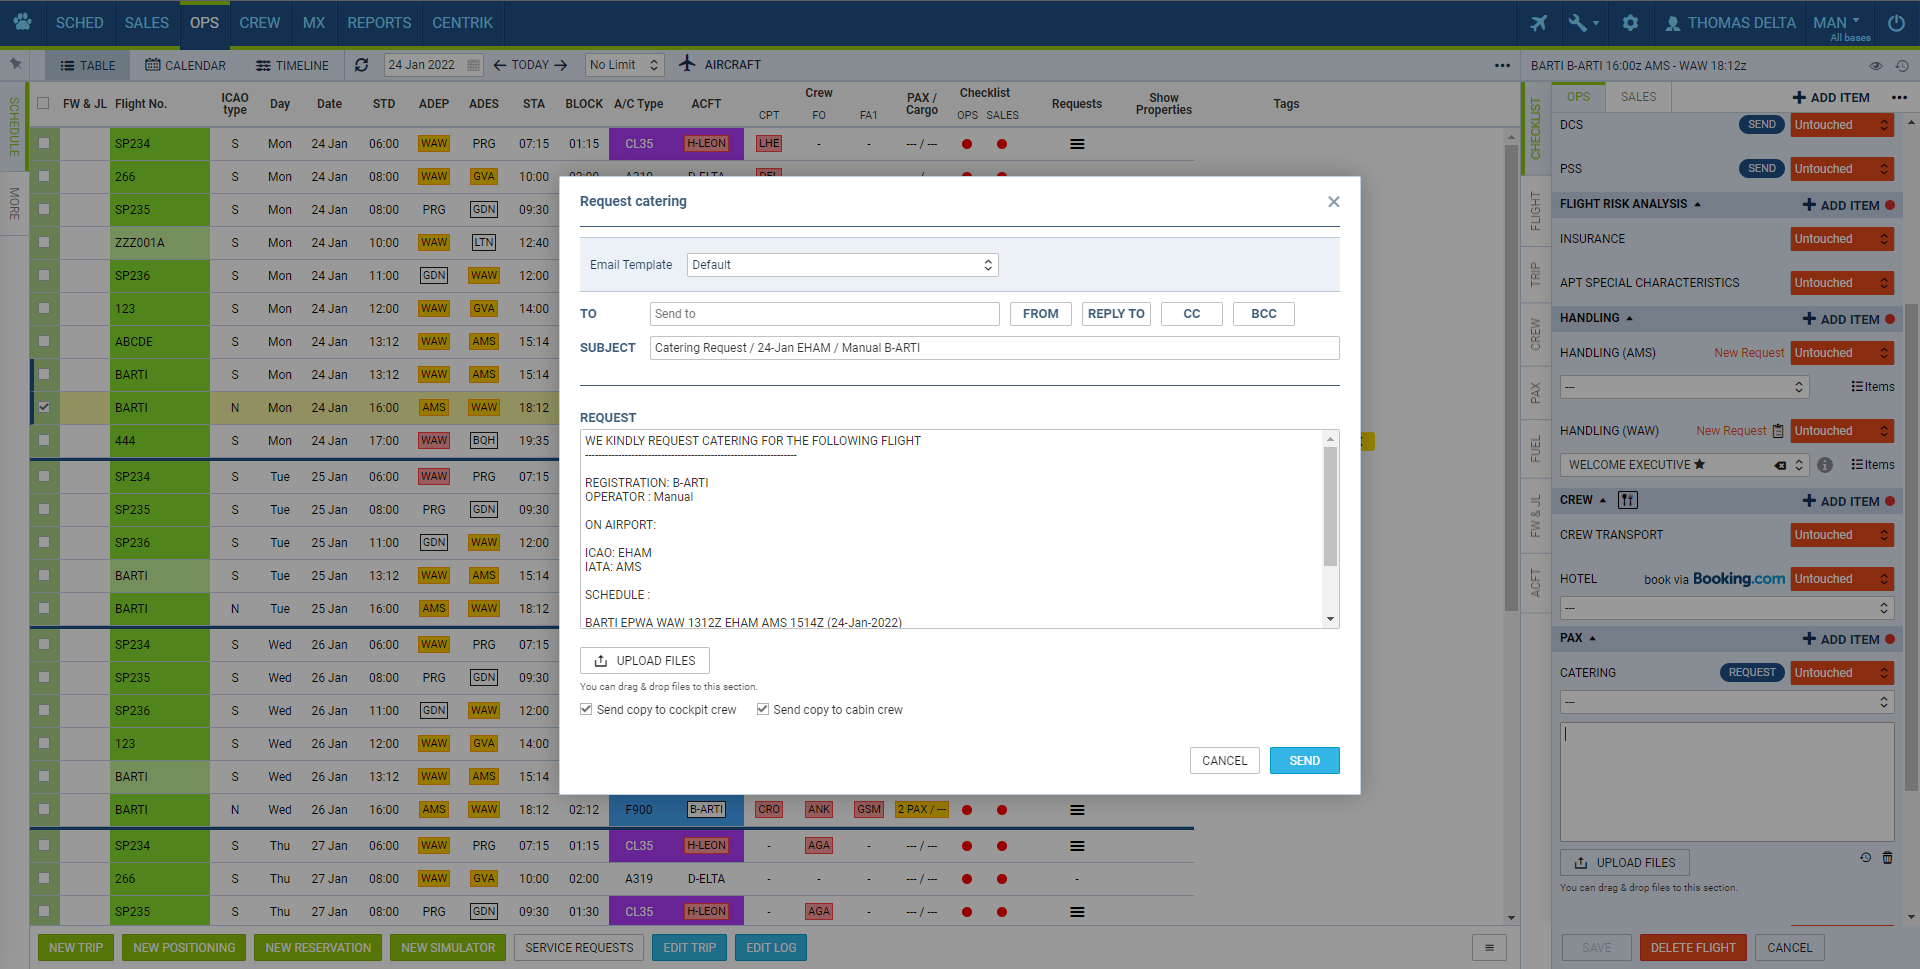
Task: Switch to the SALES checklist tab
Action: 1638,97
